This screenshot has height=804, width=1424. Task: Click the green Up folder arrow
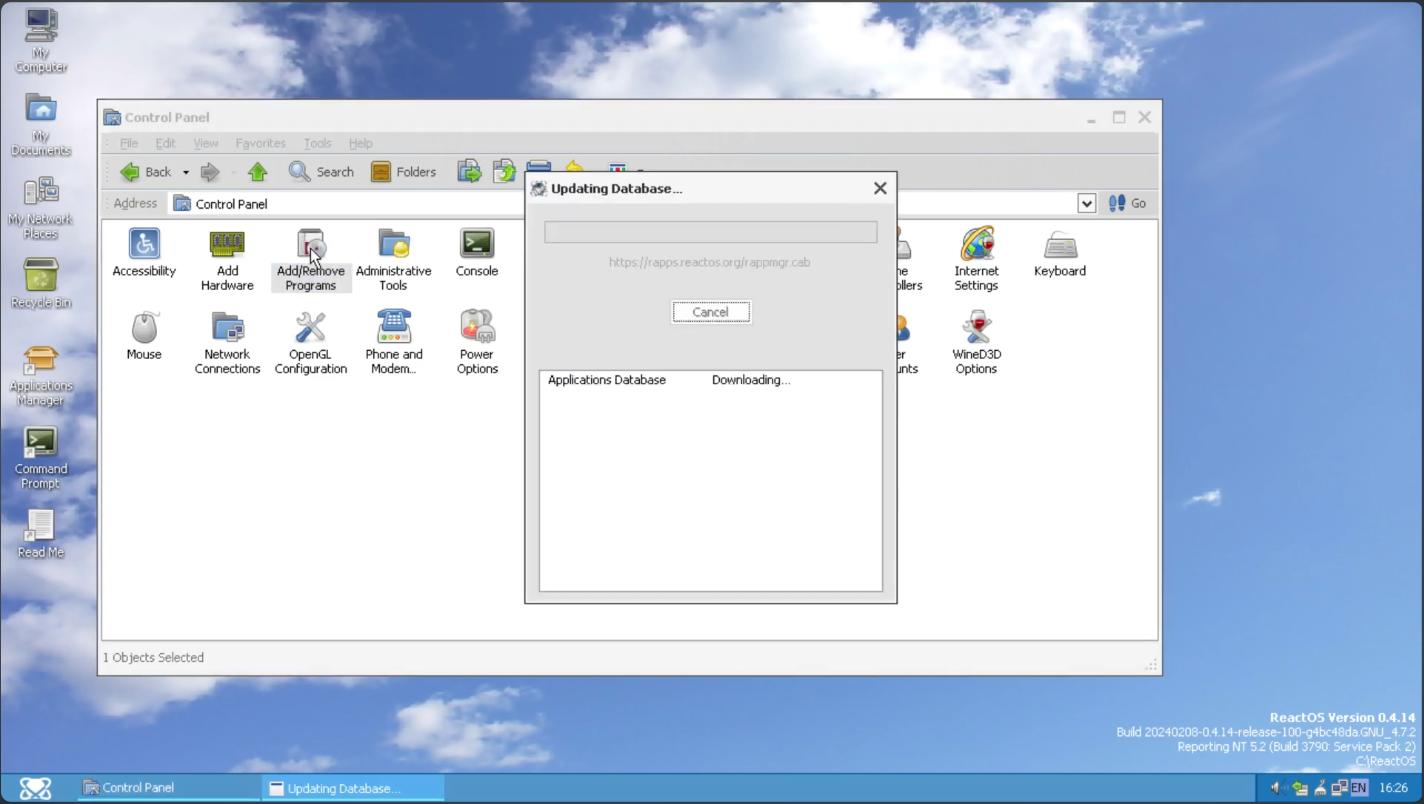coord(257,172)
